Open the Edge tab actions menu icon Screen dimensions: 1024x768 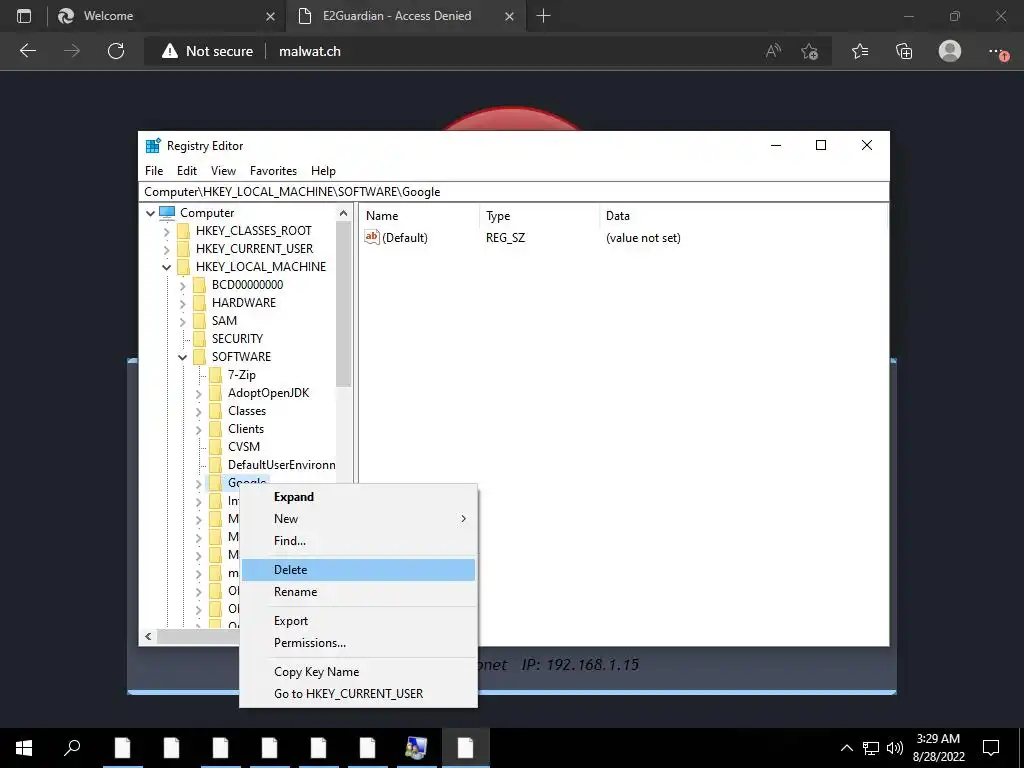click(x=24, y=16)
